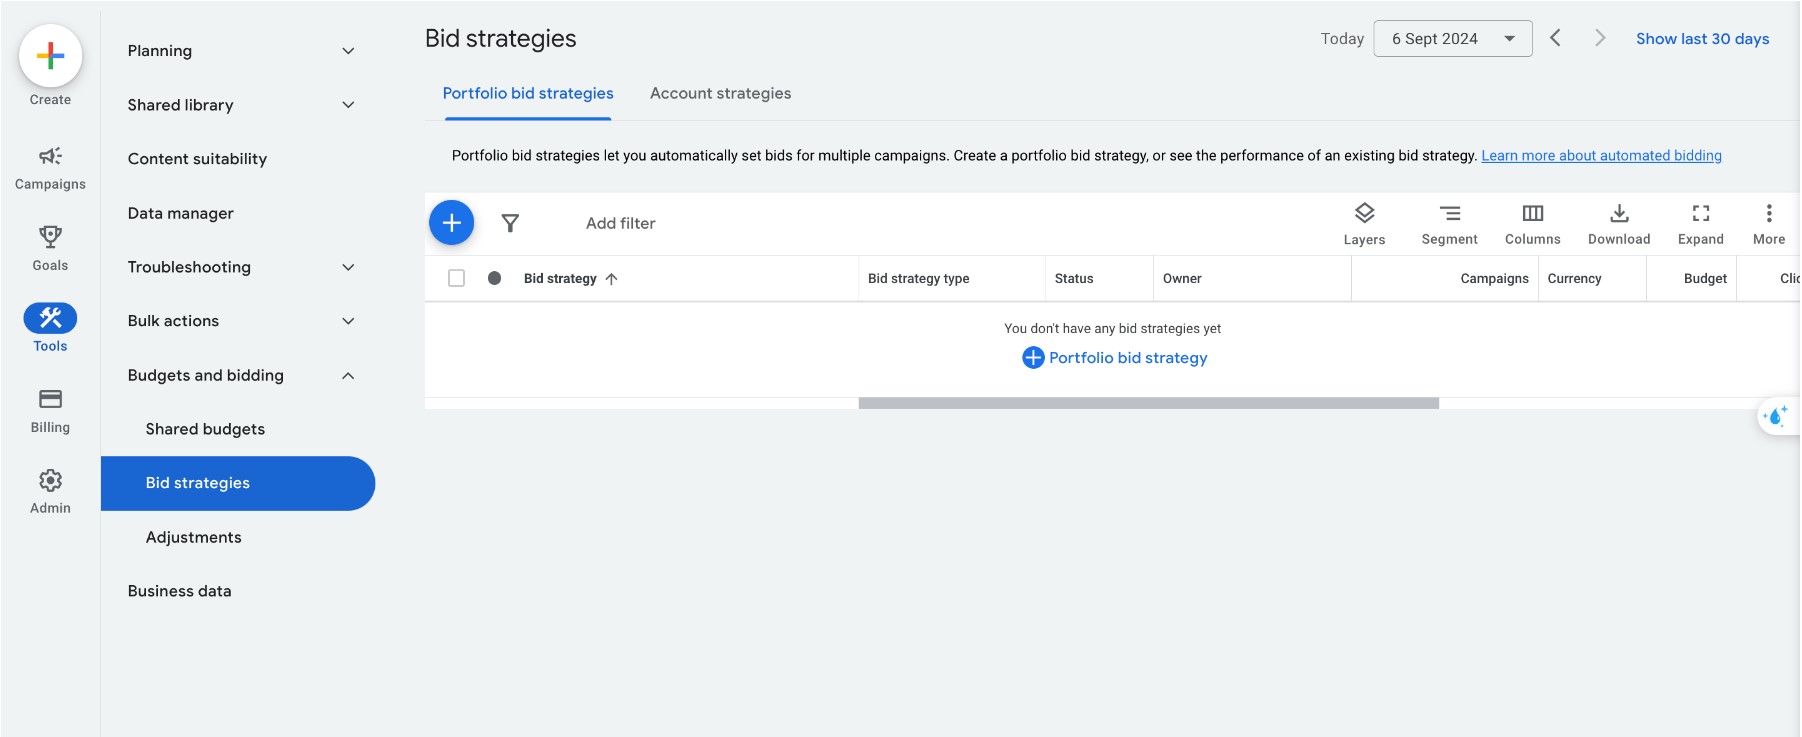
Task: Open Data manager menu item
Action: (x=180, y=213)
